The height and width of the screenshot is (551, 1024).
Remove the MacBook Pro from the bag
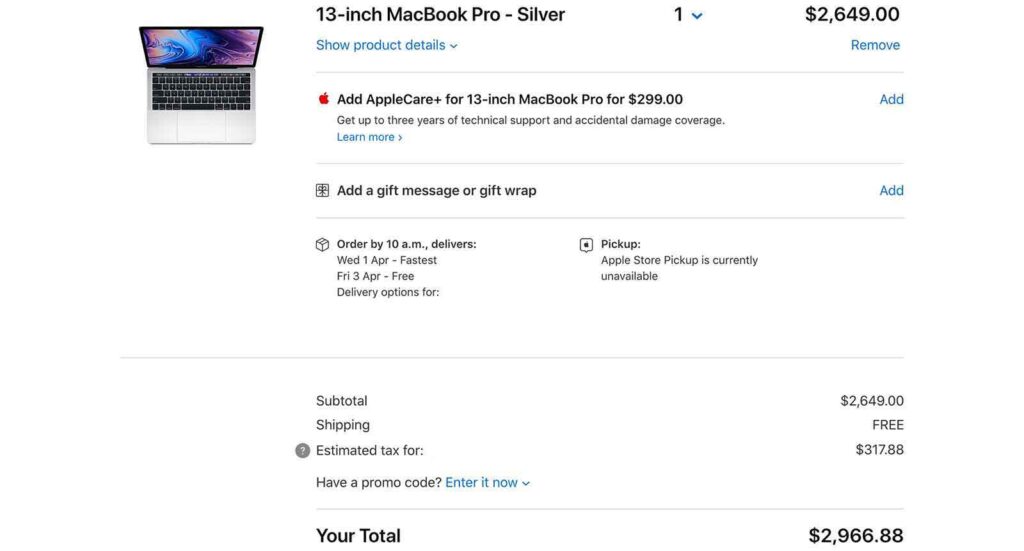click(875, 45)
